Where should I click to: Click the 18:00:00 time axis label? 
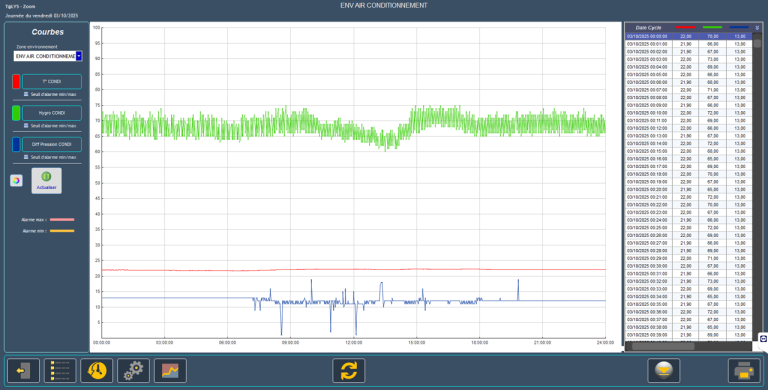click(x=479, y=343)
